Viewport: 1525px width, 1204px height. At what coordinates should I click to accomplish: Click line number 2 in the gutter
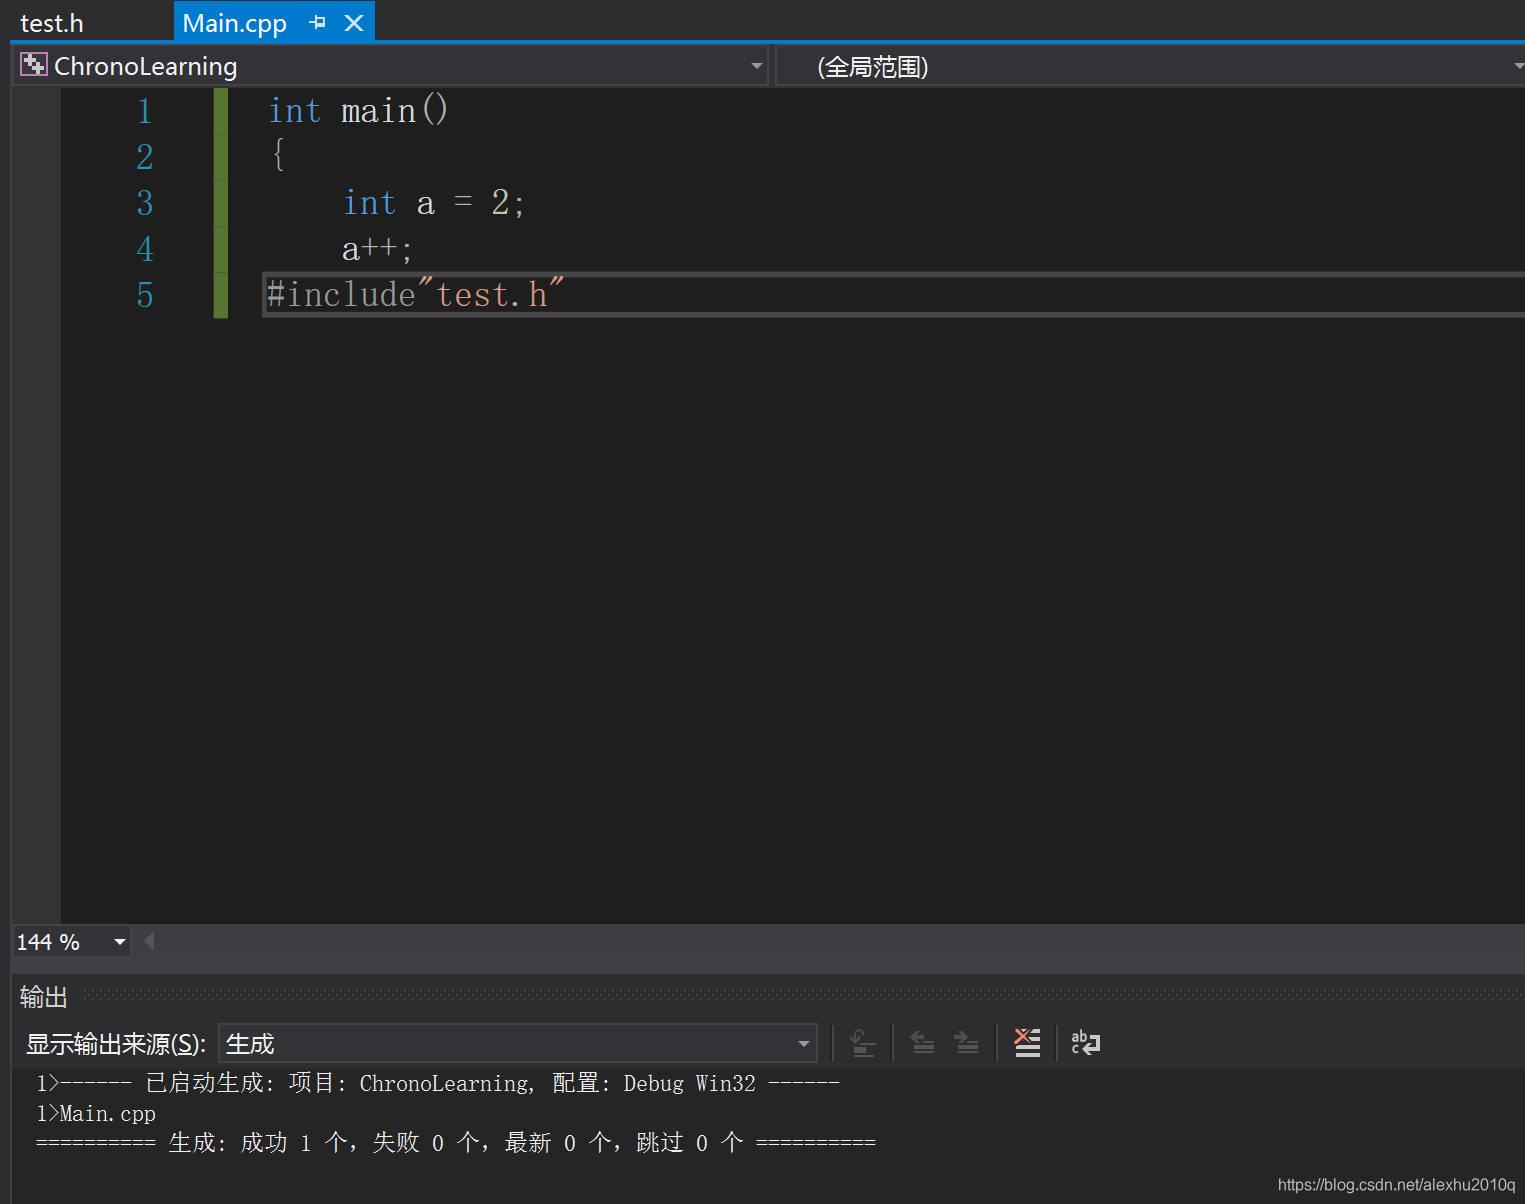pos(145,157)
